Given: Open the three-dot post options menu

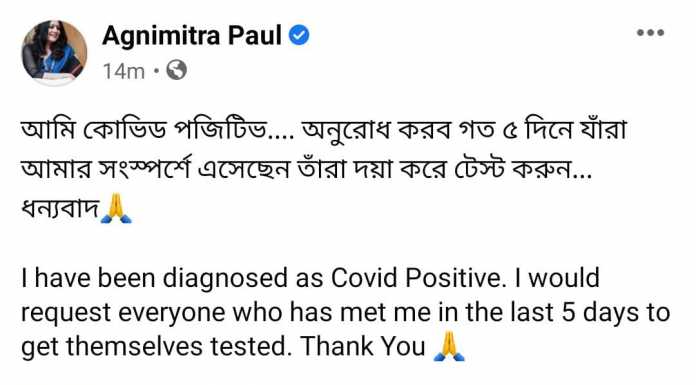Looking at the screenshot, I should [650, 32].
